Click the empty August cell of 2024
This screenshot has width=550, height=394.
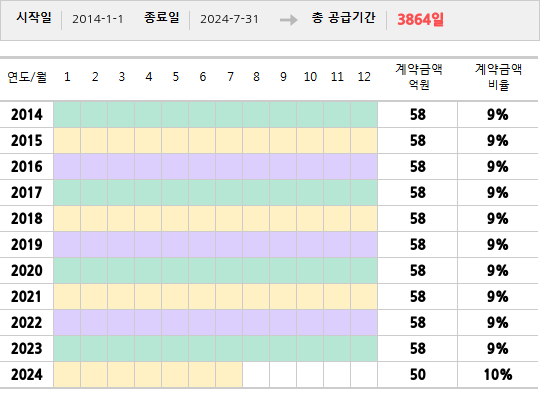(256, 374)
